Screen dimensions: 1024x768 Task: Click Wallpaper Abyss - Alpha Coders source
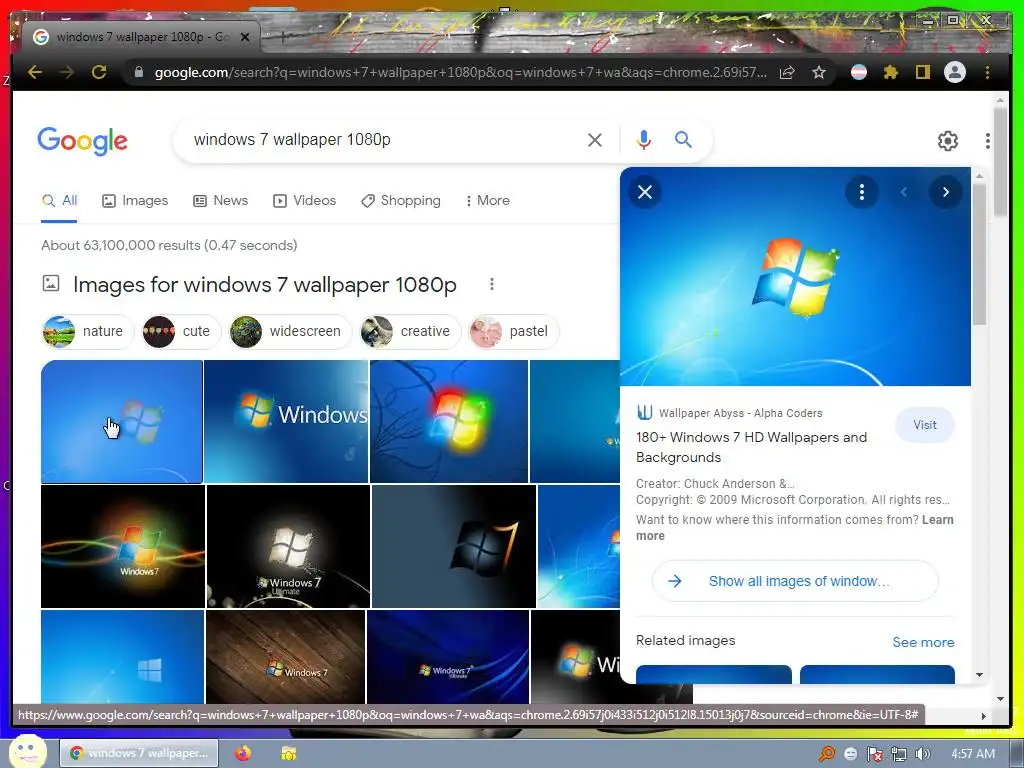(x=729, y=413)
